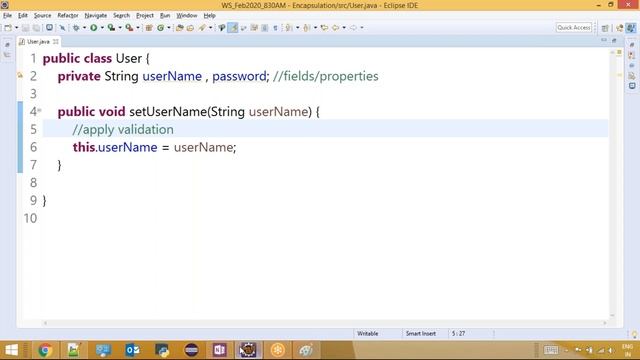Click the Smart Insert status field

tap(420, 333)
